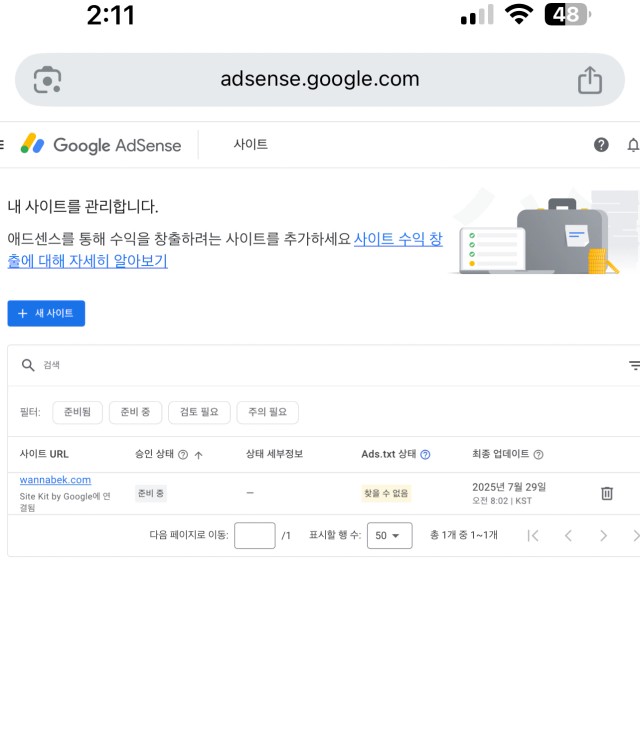
Task: Go to previous page chevron
Action: tap(569, 535)
